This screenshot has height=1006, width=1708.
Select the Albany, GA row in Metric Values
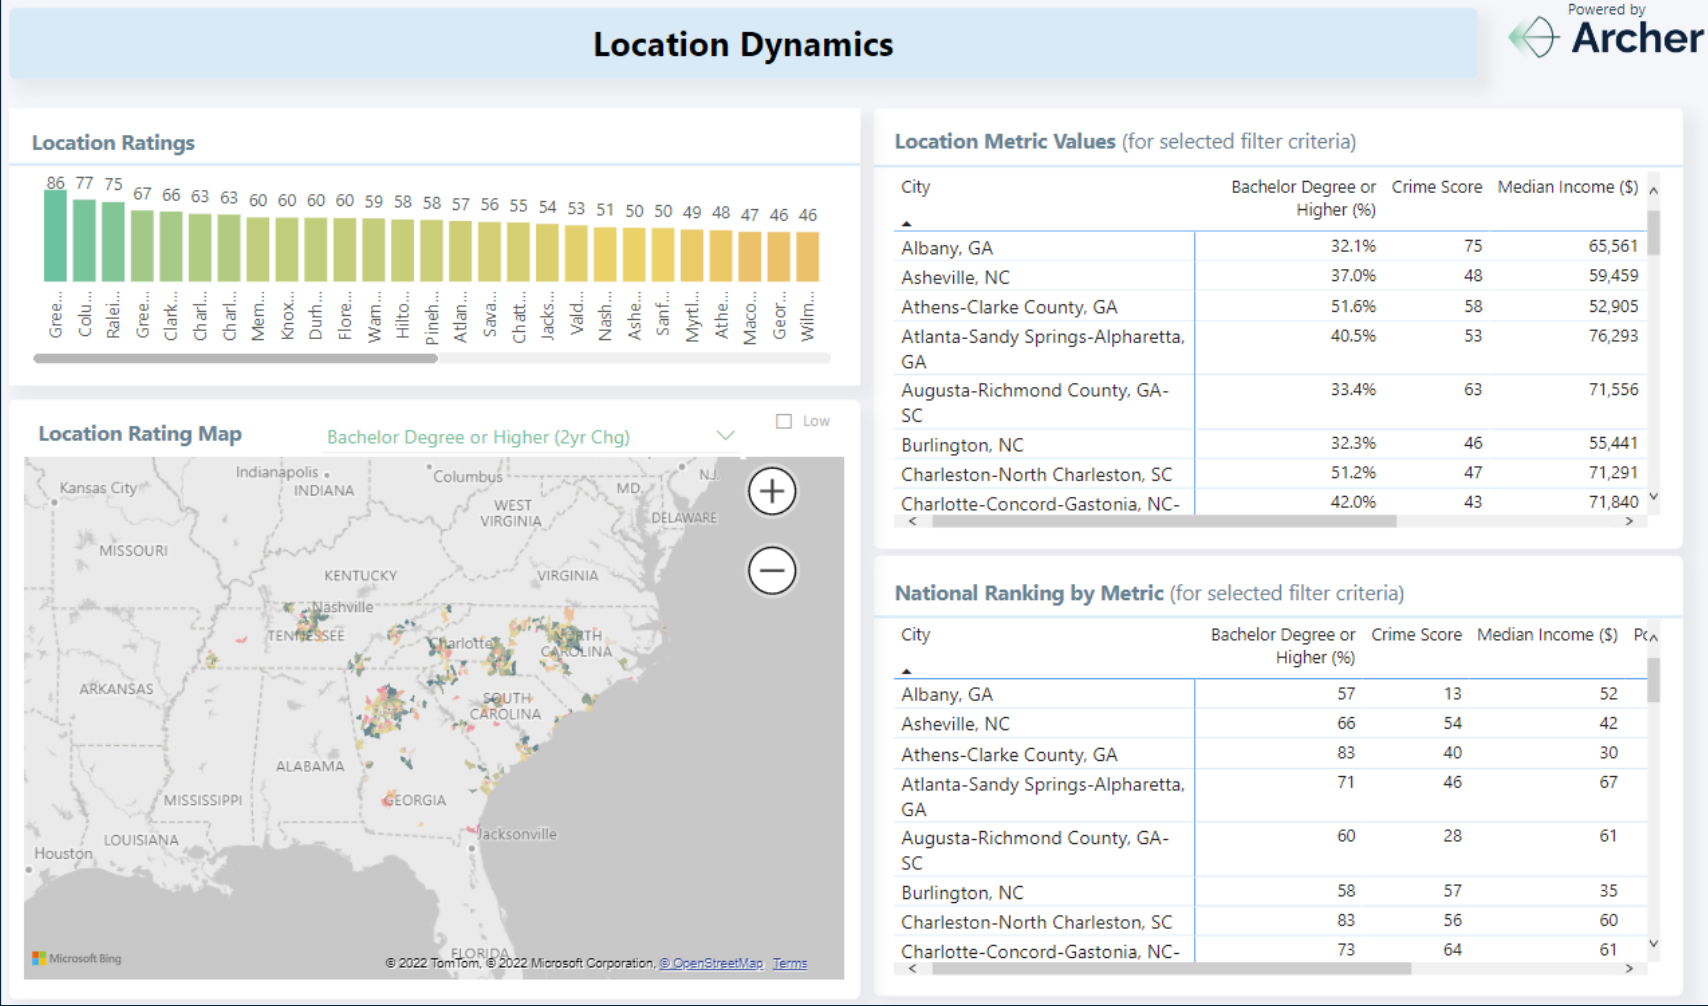947,248
